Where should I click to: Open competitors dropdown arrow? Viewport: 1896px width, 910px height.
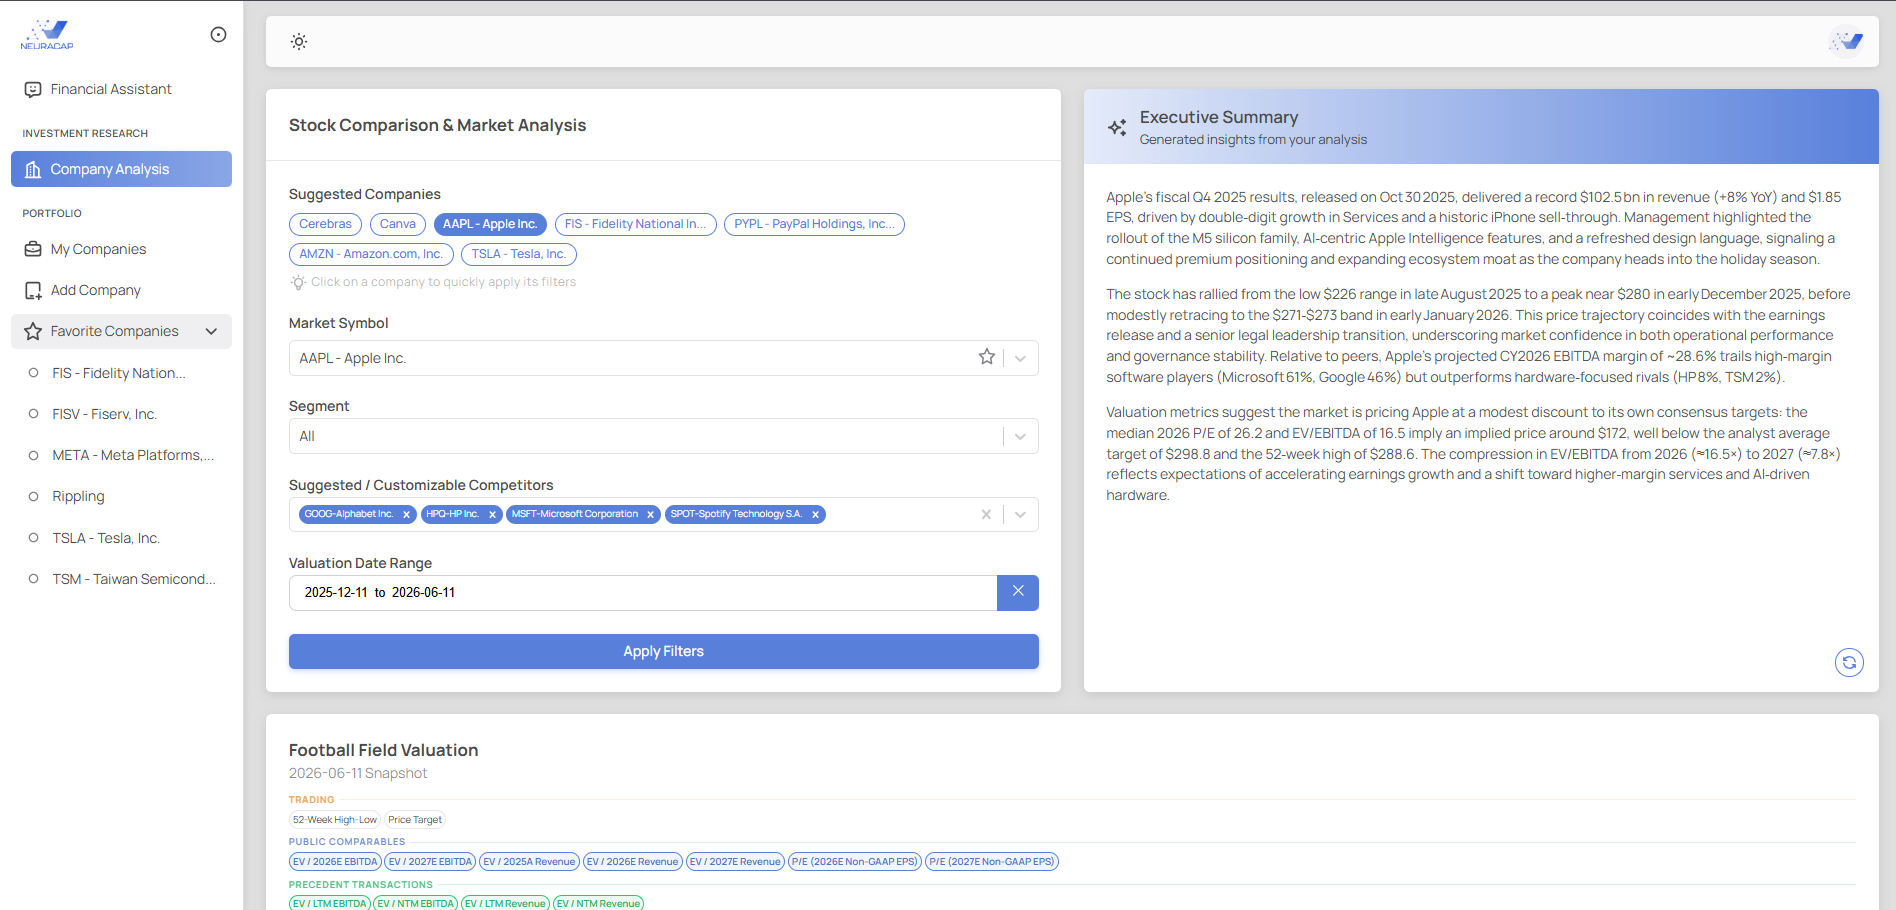pos(1020,514)
